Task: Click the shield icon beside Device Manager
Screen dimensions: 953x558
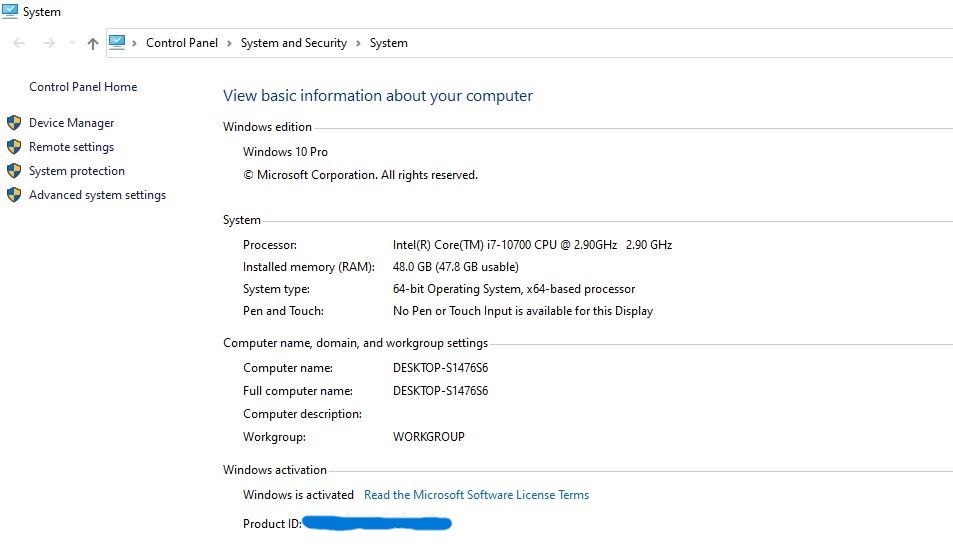Action: click(14, 123)
